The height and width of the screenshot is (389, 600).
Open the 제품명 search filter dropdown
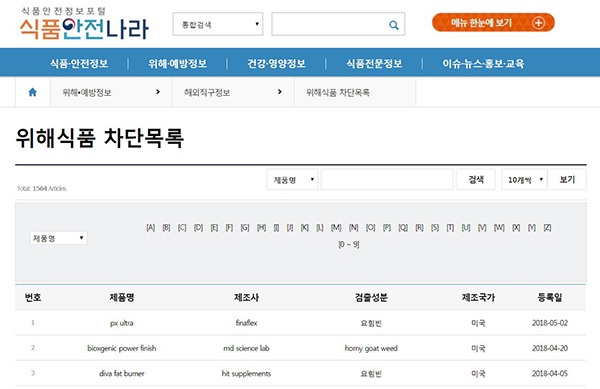[x=292, y=179]
